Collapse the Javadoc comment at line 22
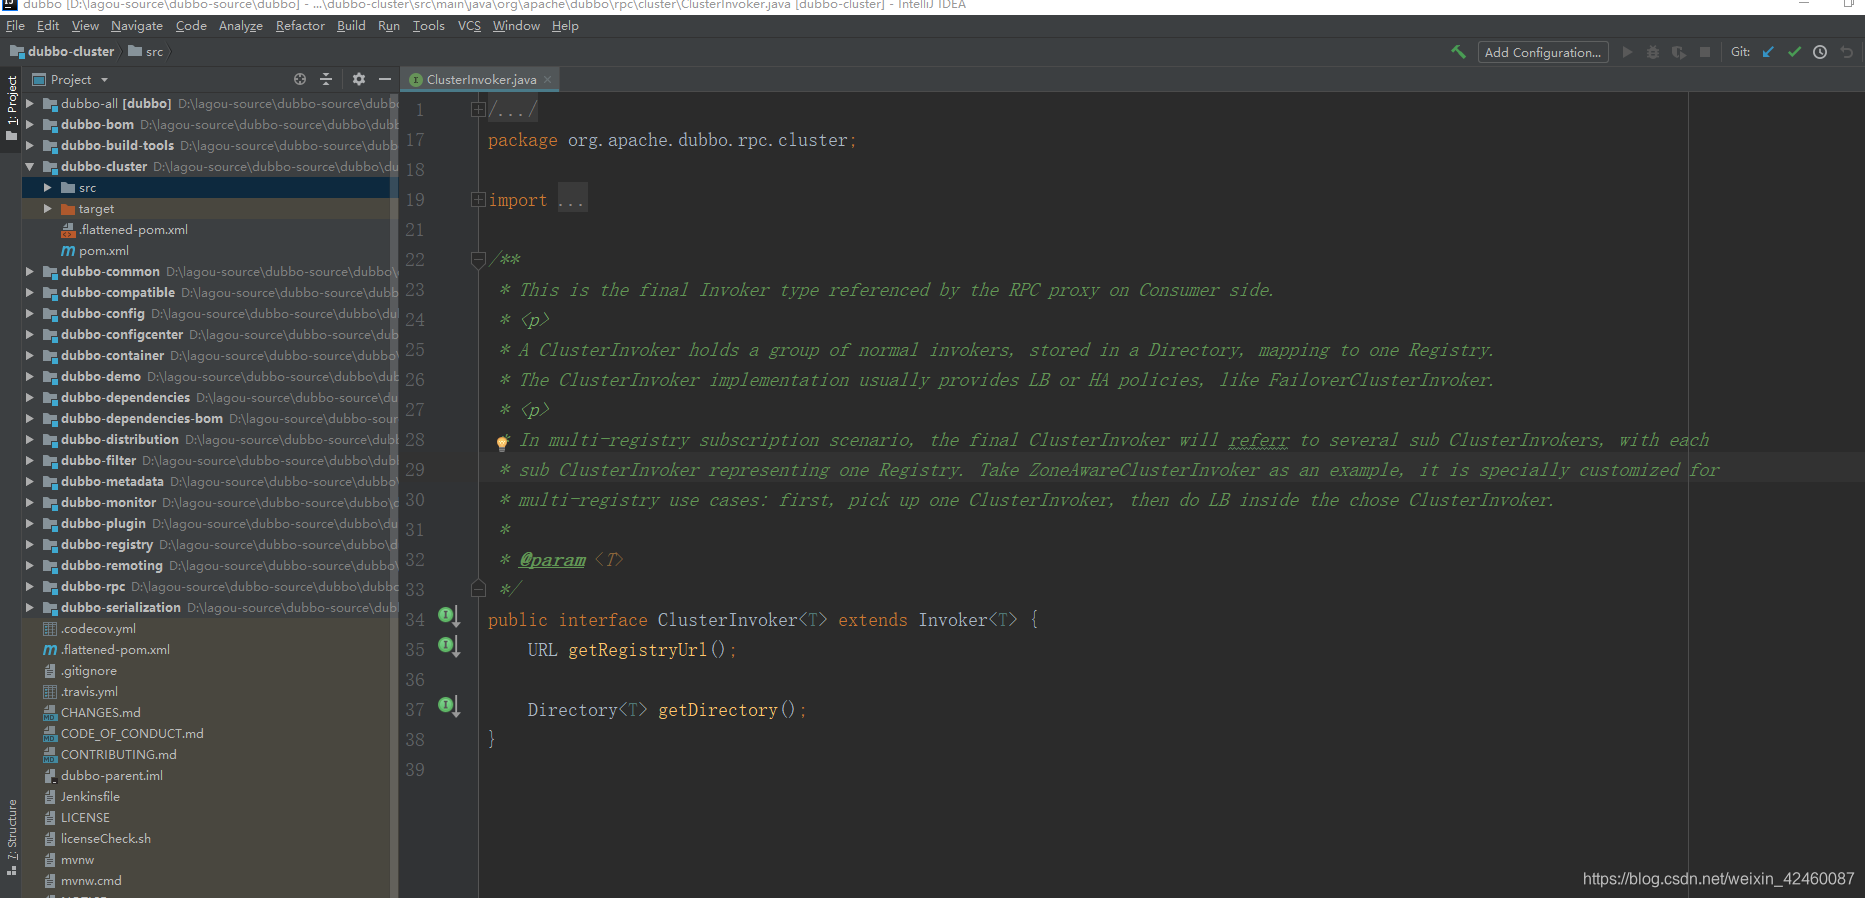Viewport: 1865px width, 898px height. pos(478,260)
